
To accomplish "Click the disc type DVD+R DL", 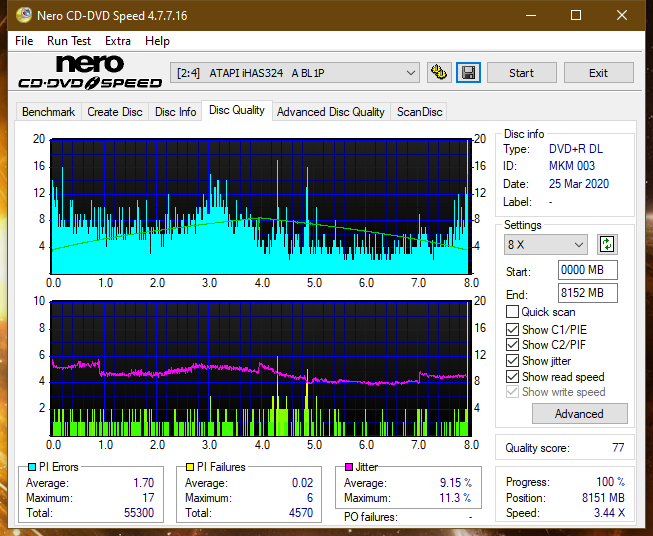I will [x=576, y=149].
